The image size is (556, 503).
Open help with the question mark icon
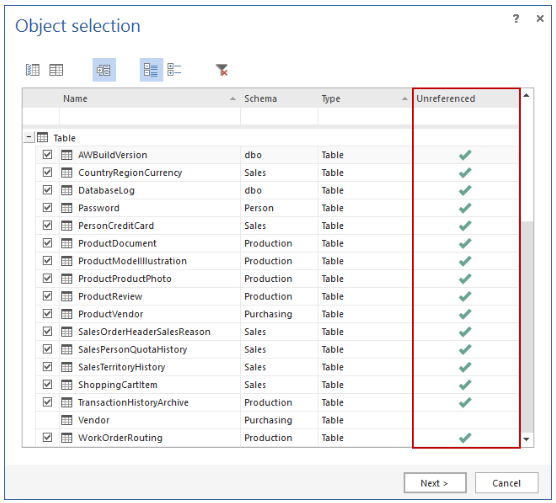[x=516, y=18]
